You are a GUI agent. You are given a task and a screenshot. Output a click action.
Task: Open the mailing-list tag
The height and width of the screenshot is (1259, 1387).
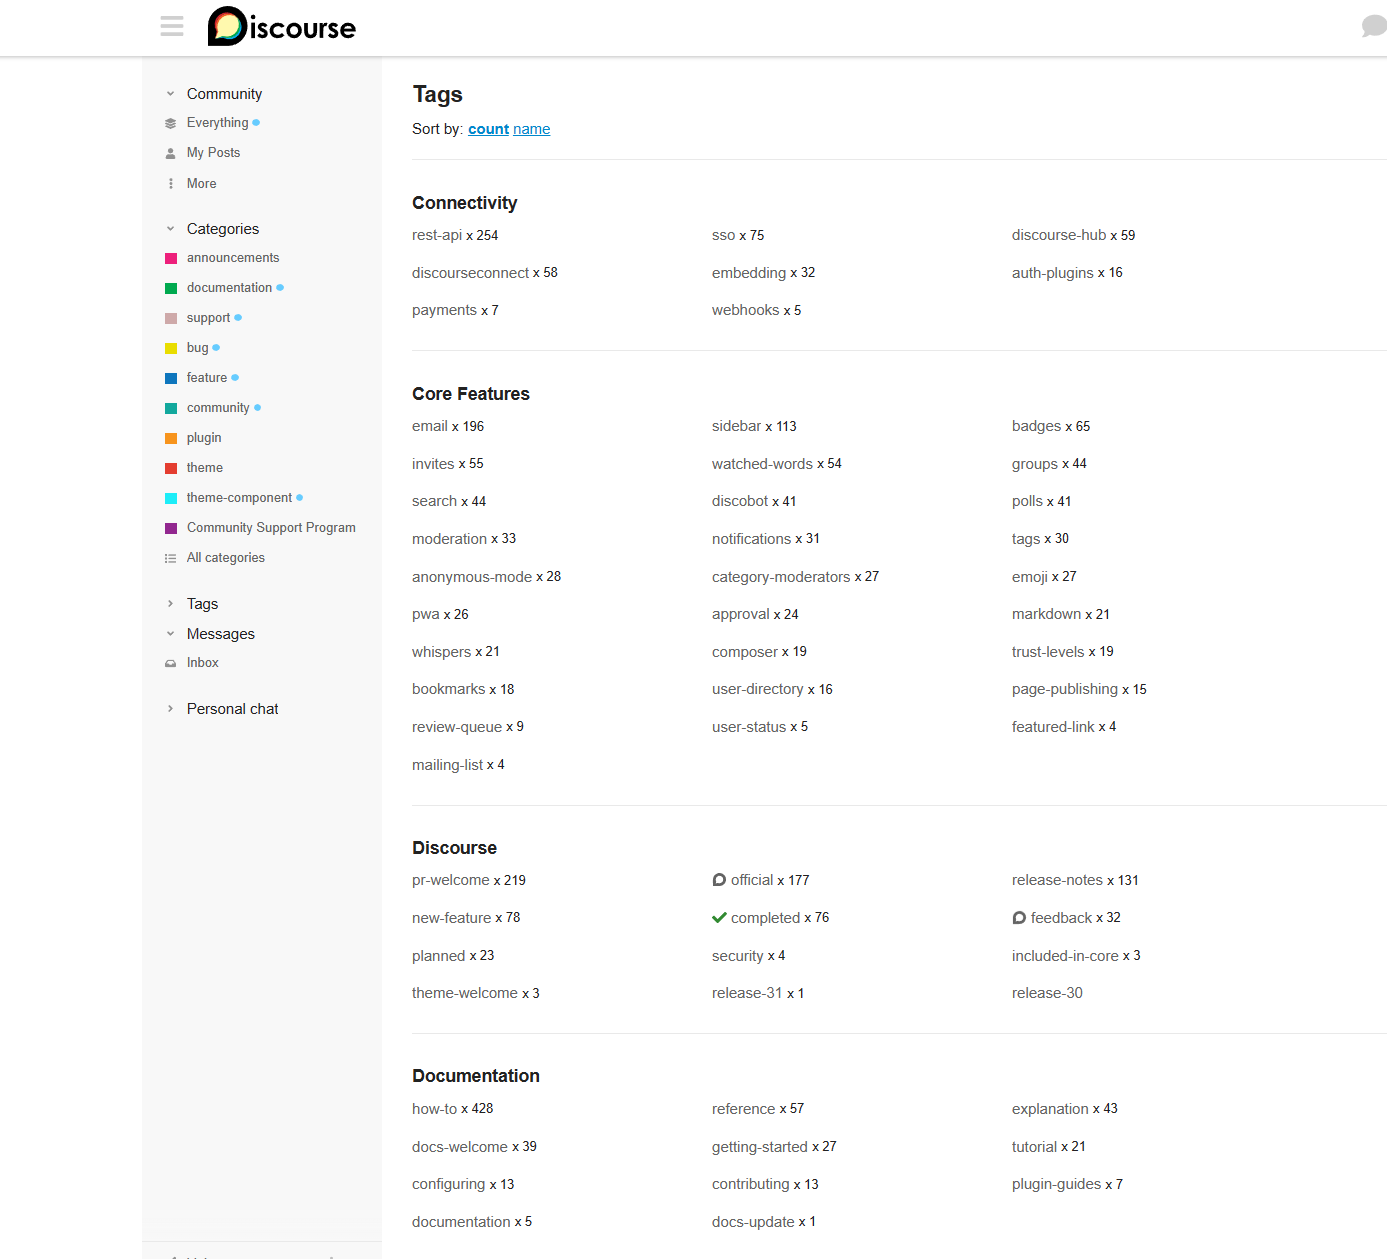point(447,765)
